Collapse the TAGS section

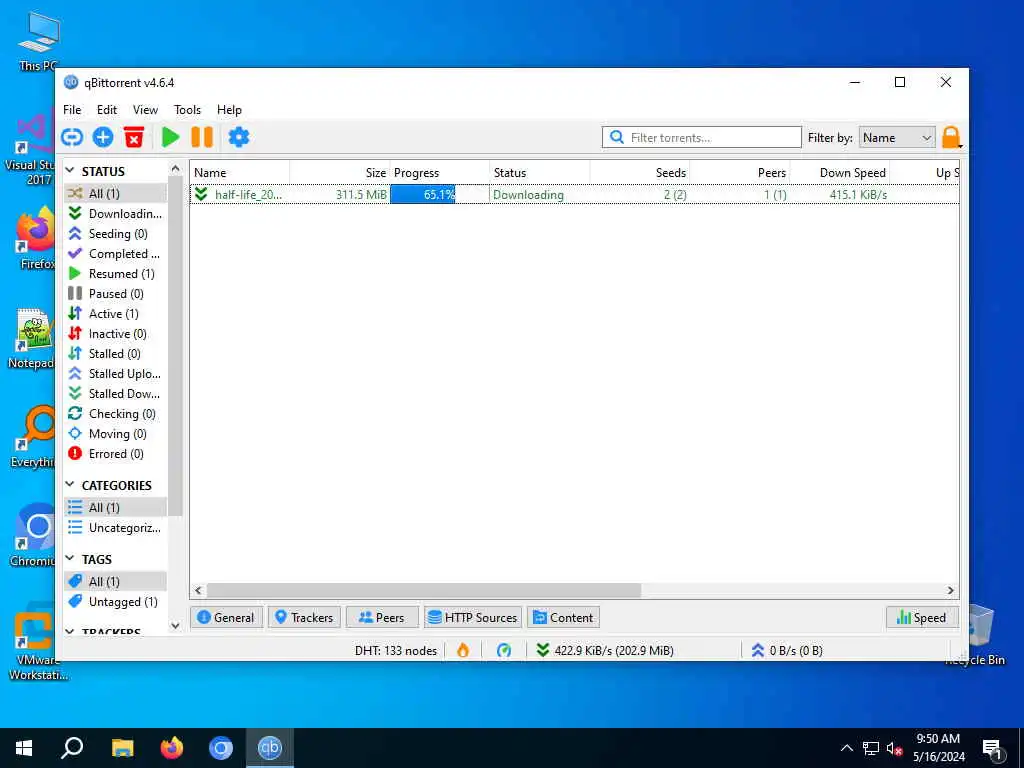point(71,558)
